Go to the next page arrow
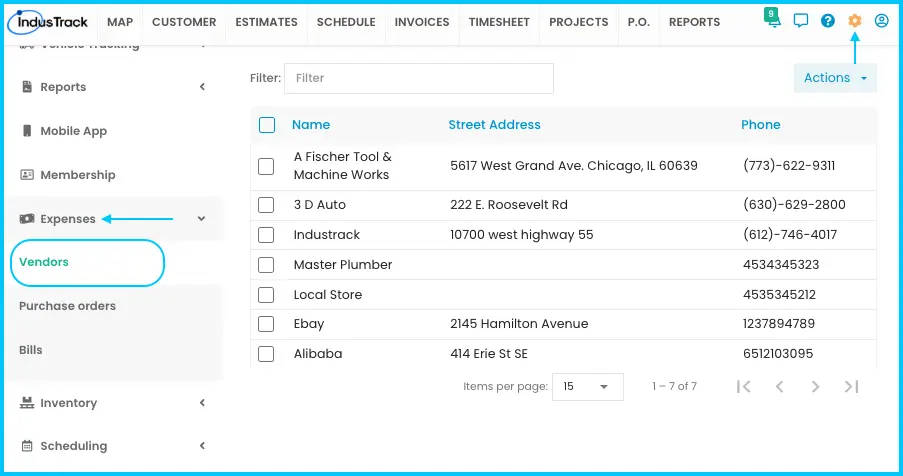The height and width of the screenshot is (476, 903). click(x=815, y=386)
